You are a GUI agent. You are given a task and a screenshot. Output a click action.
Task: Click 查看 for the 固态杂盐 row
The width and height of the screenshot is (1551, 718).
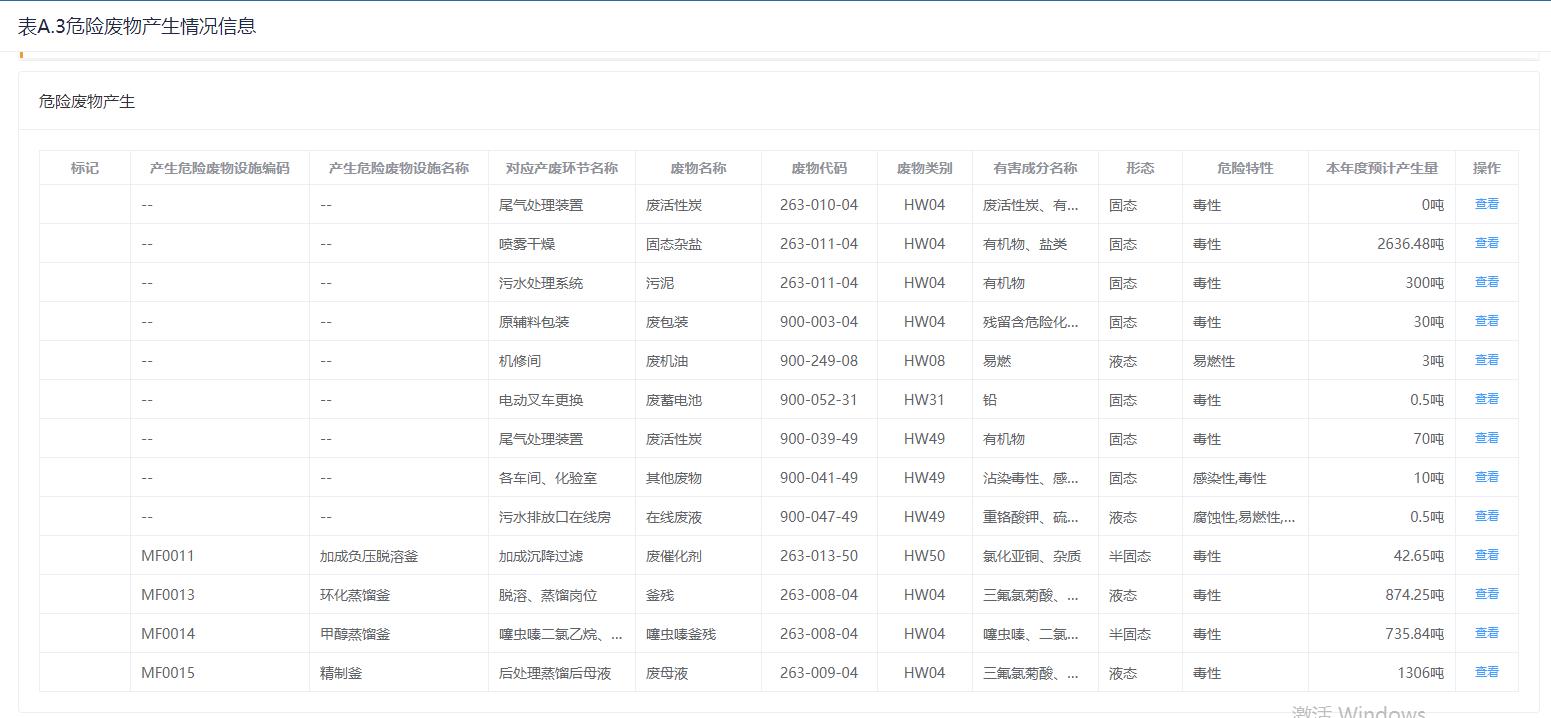click(1486, 243)
